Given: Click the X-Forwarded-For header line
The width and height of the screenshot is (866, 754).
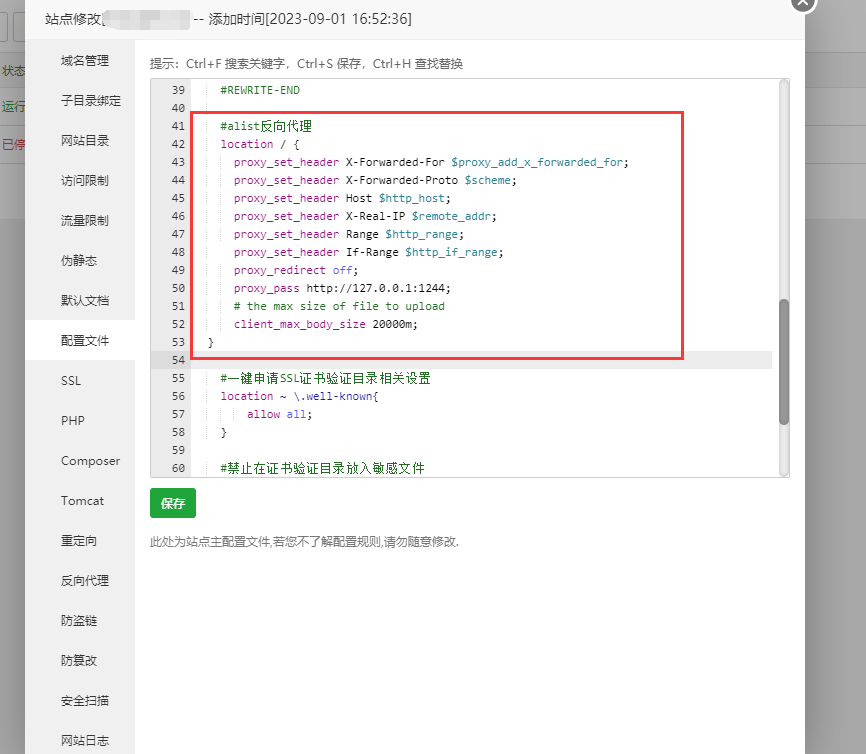Looking at the screenshot, I should click(x=431, y=162).
